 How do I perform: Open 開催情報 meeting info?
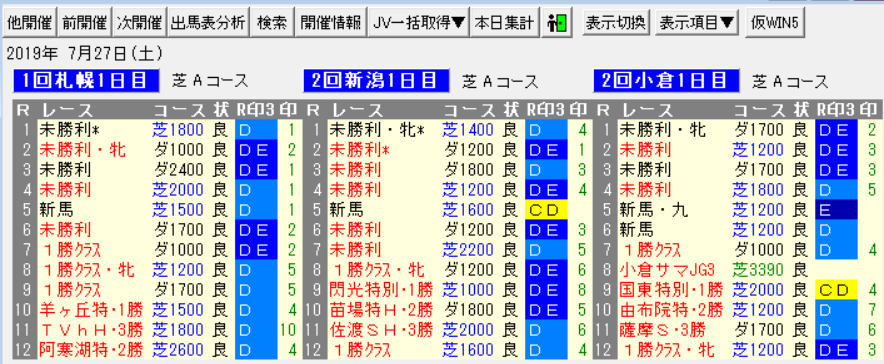tap(331, 23)
